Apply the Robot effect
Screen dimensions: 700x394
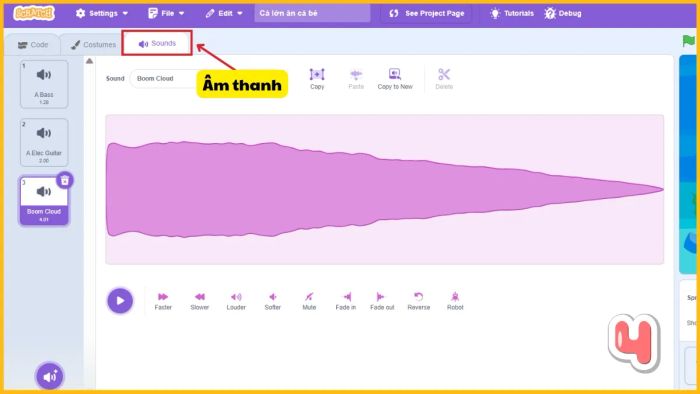(x=455, y=301)
